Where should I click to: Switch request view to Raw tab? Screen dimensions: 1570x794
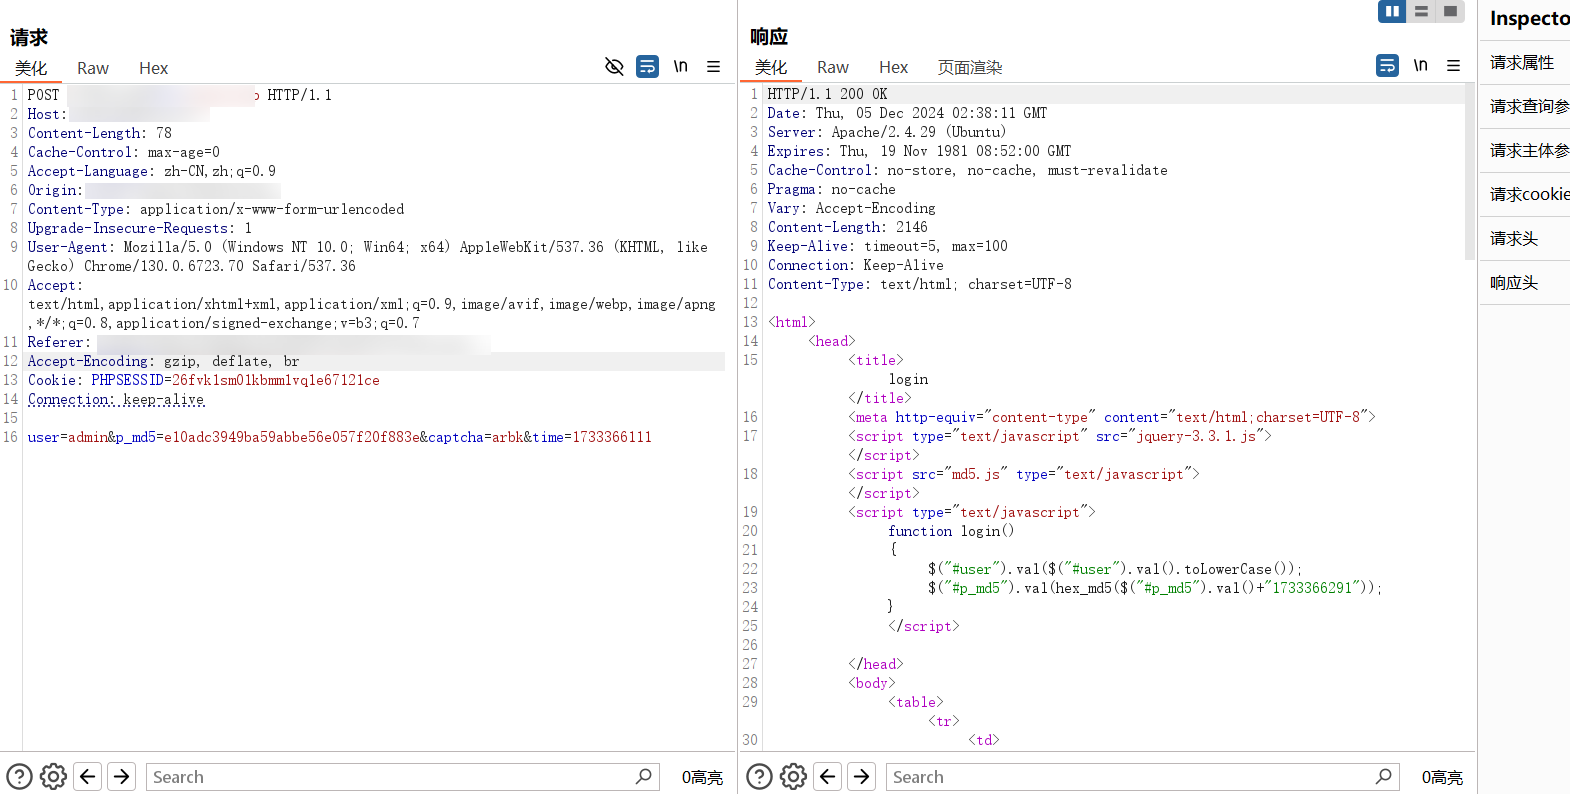pyautogui.click(x=93, y=68)
